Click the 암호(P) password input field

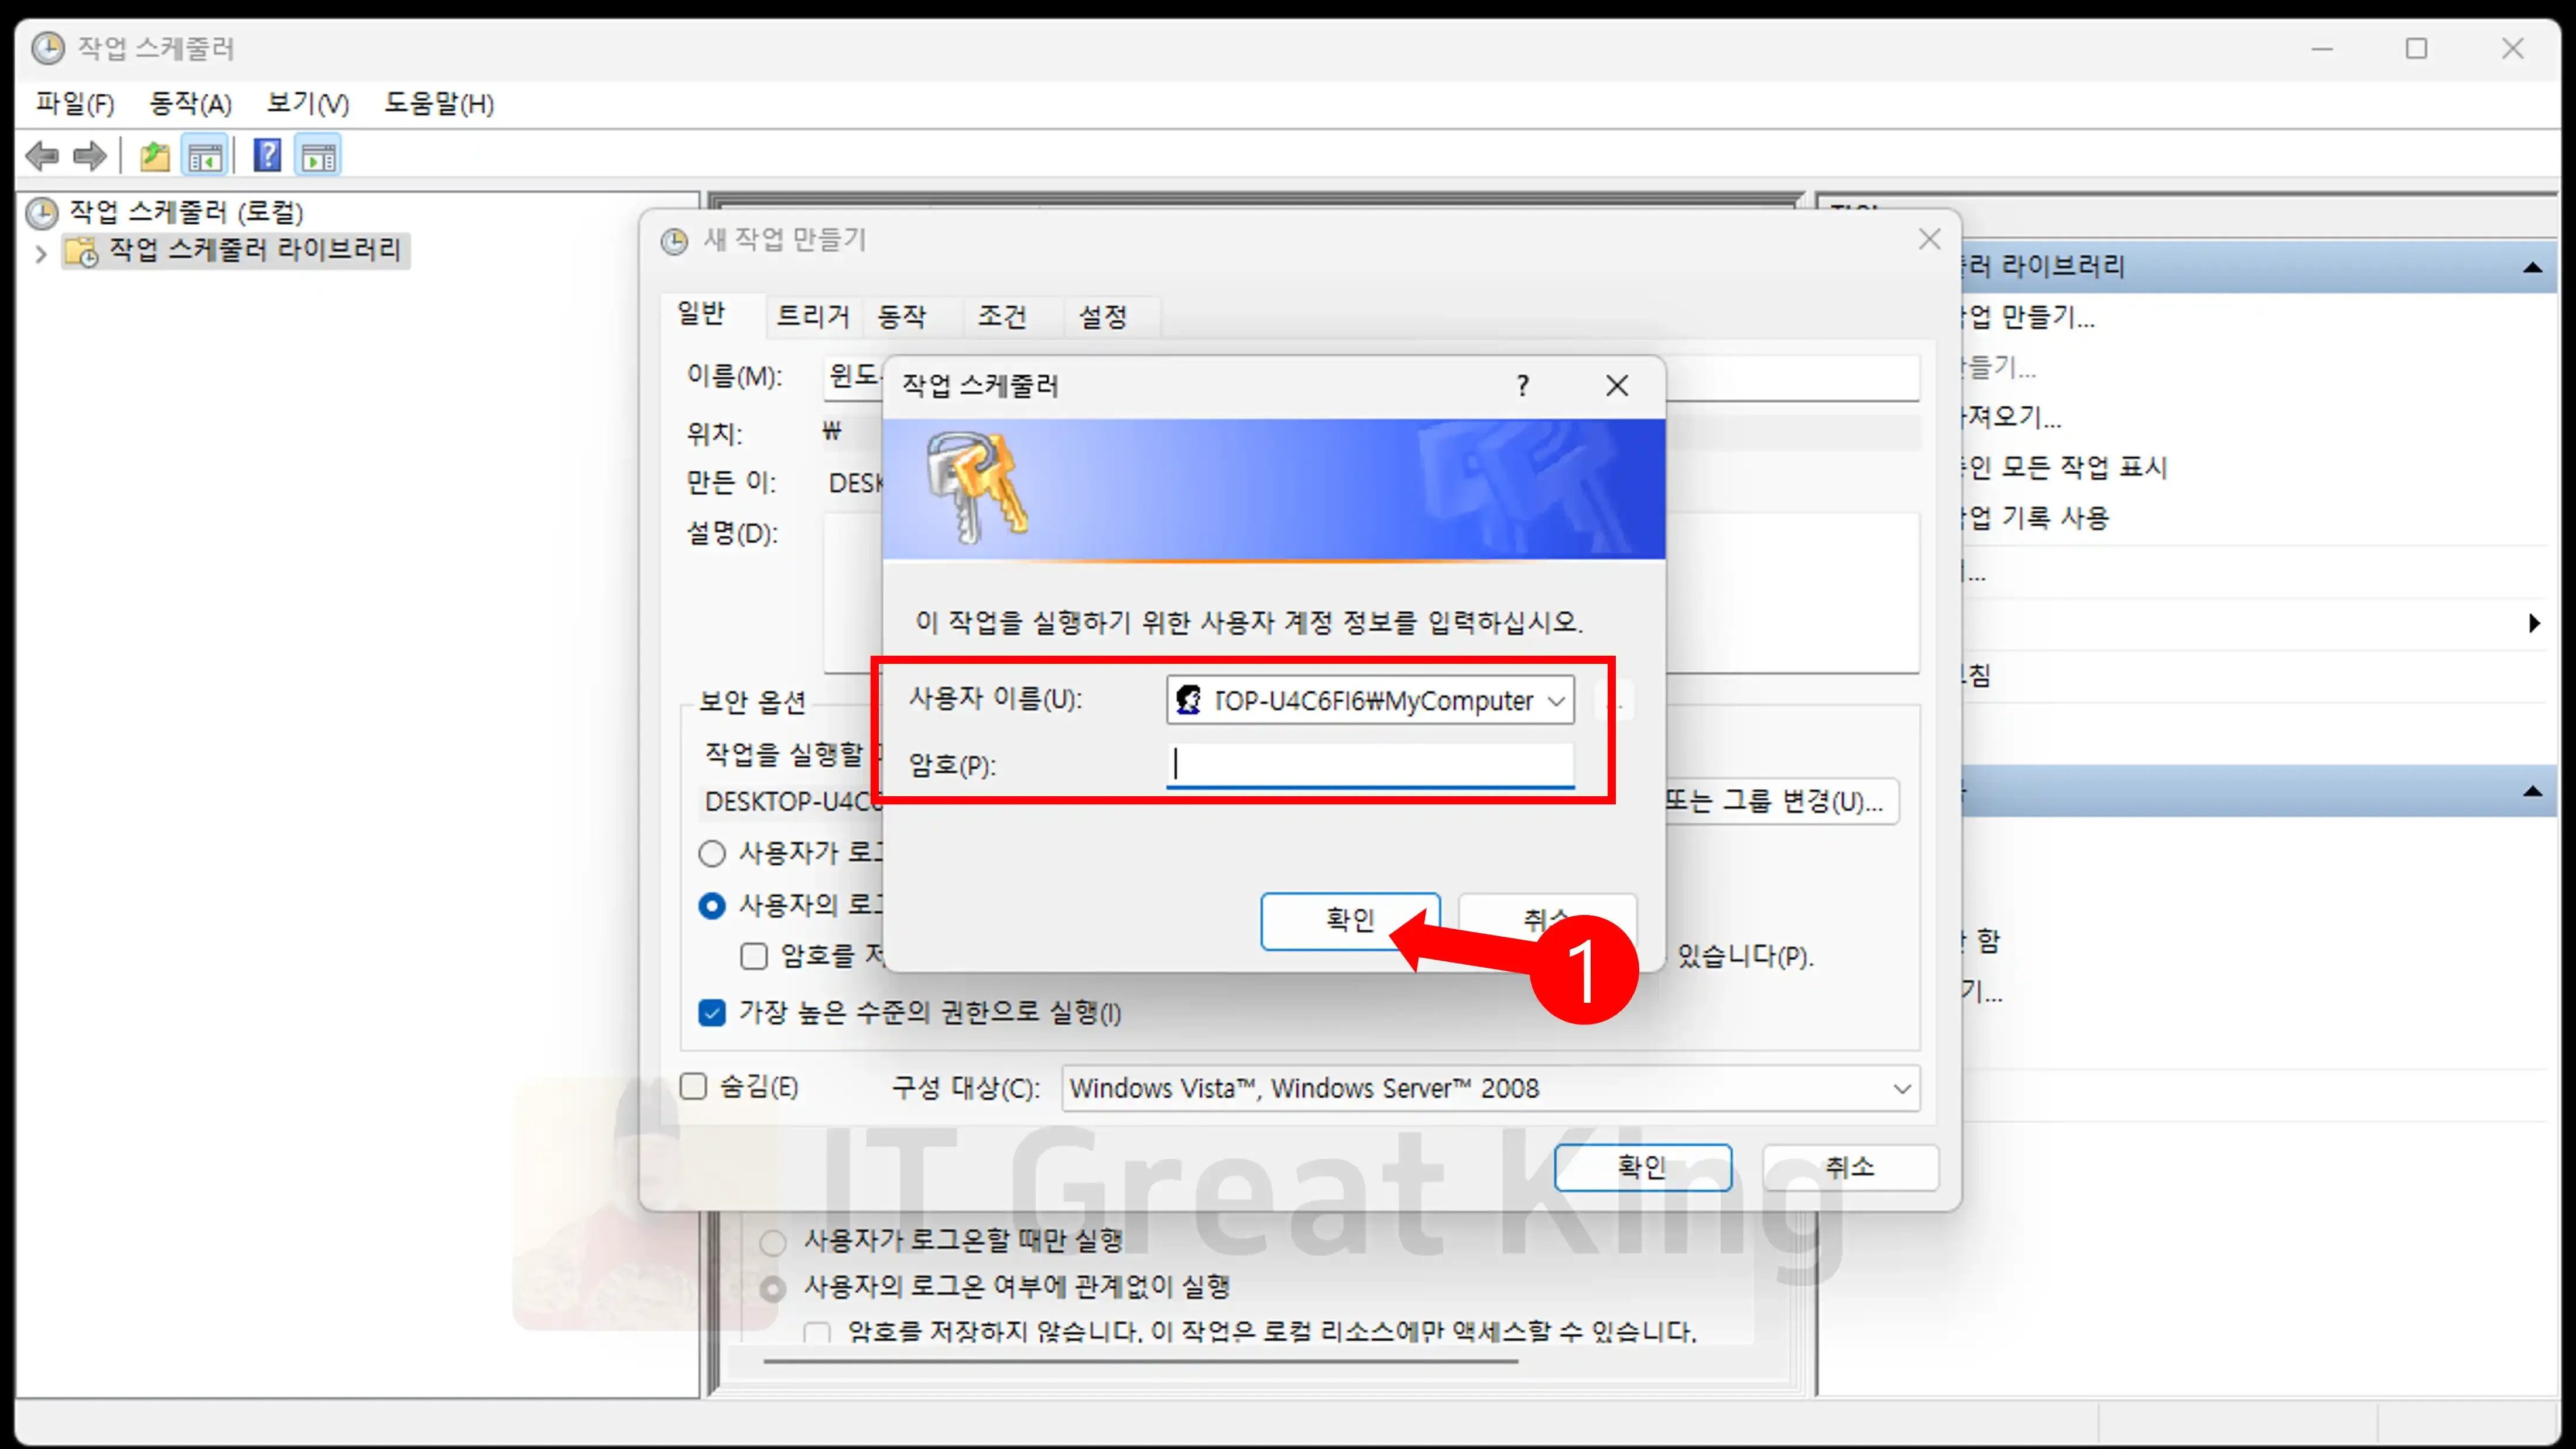coord(1370,765)
